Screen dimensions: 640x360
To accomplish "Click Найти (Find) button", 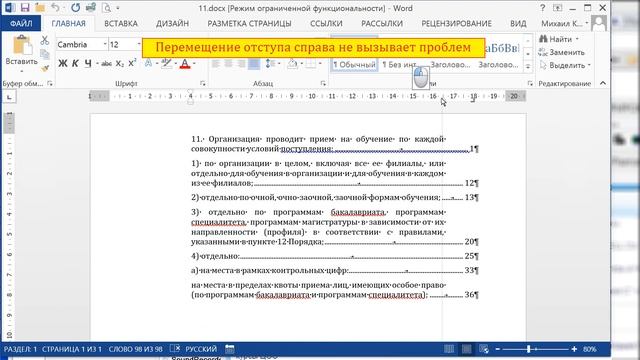I will click(558, 39).
